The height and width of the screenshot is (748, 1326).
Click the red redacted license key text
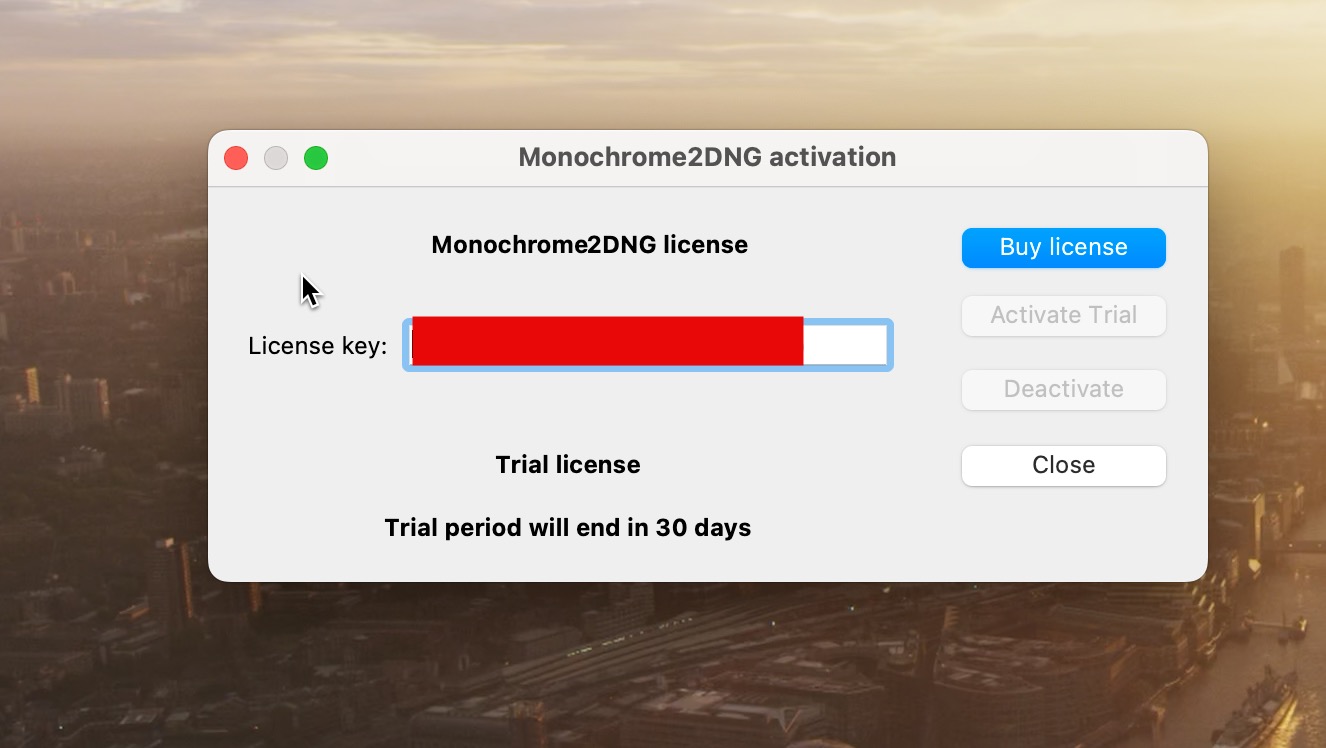click(607, 341)
